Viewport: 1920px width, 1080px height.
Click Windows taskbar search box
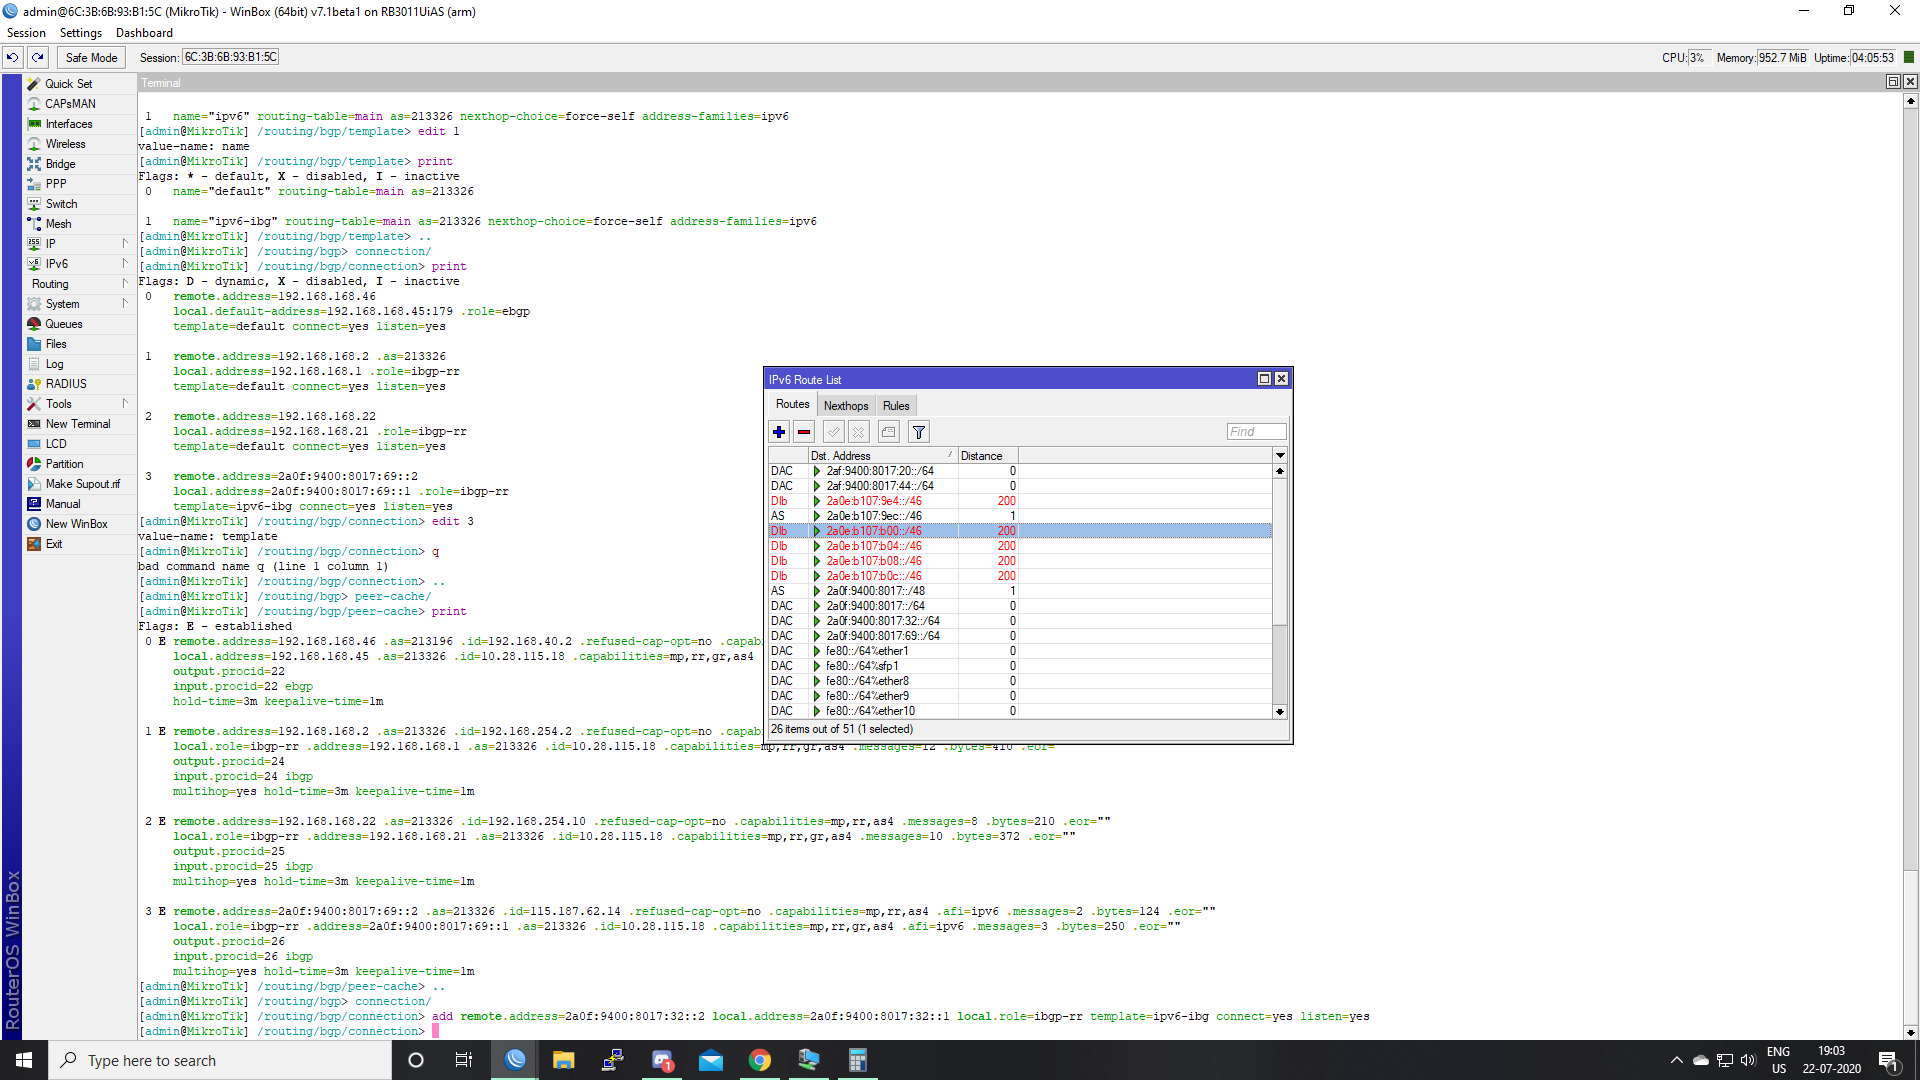point(220,1060)
